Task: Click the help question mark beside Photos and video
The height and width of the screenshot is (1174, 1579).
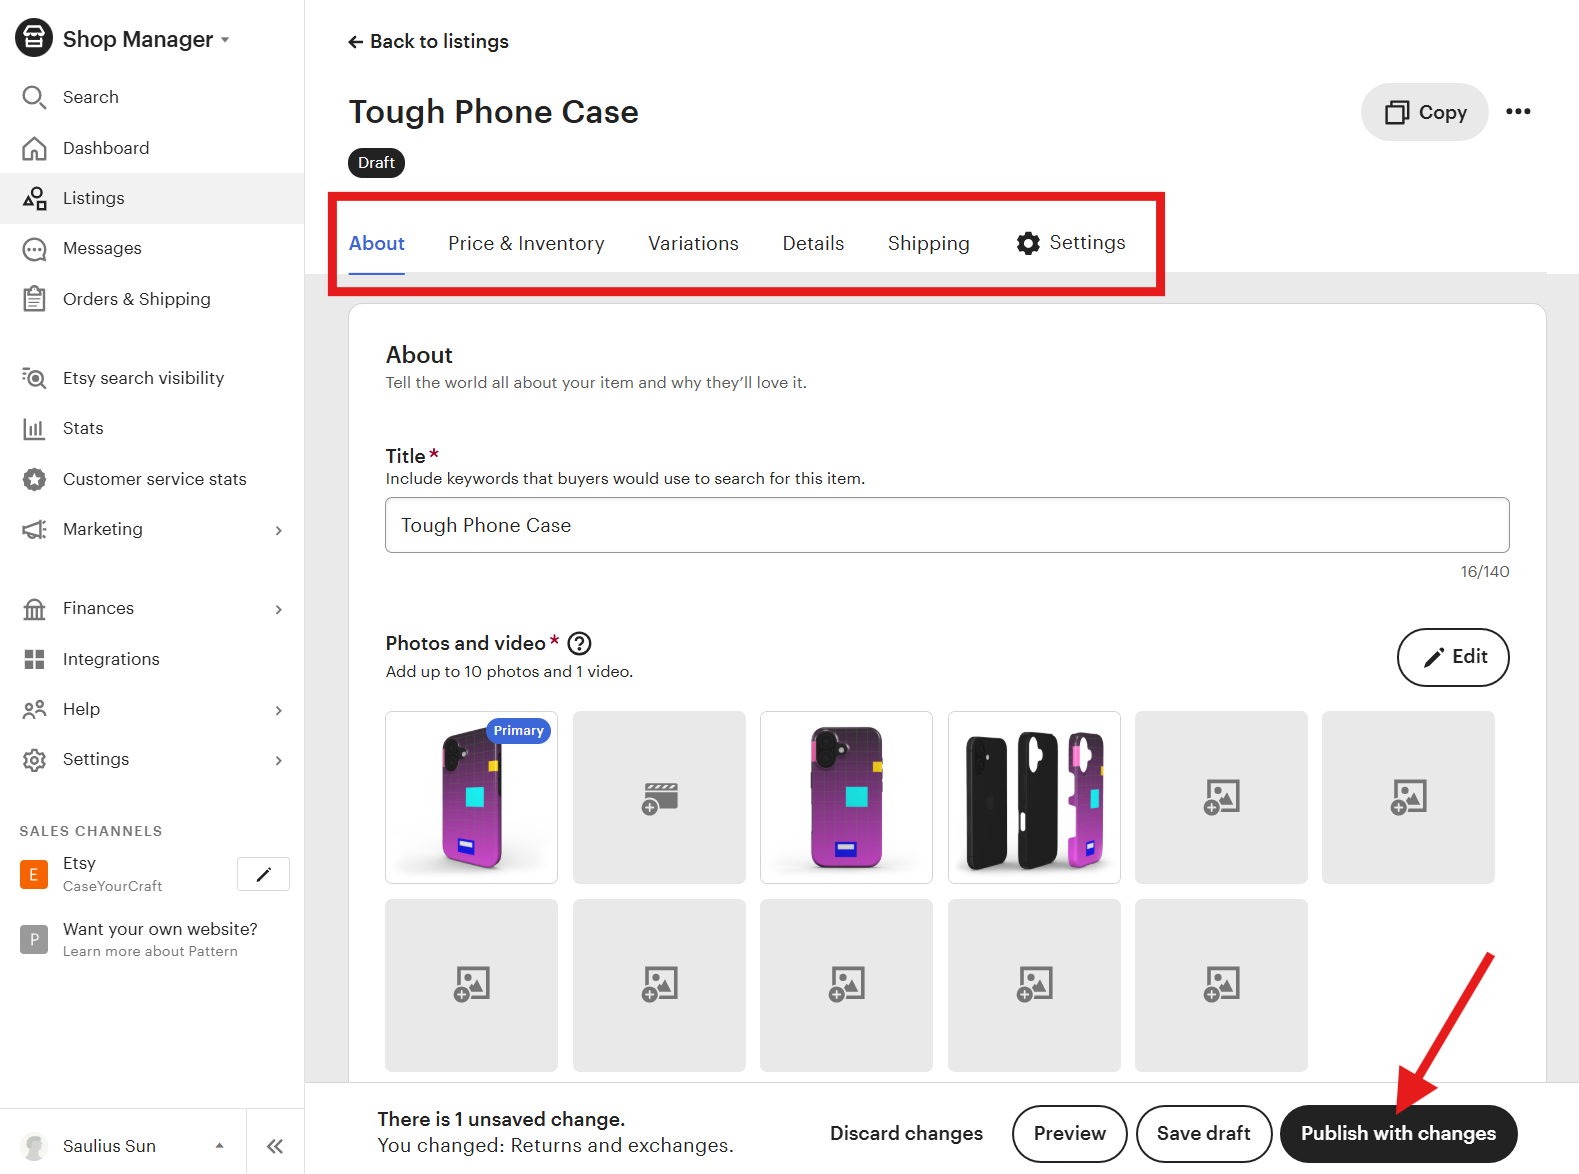Action: point(579,643)
